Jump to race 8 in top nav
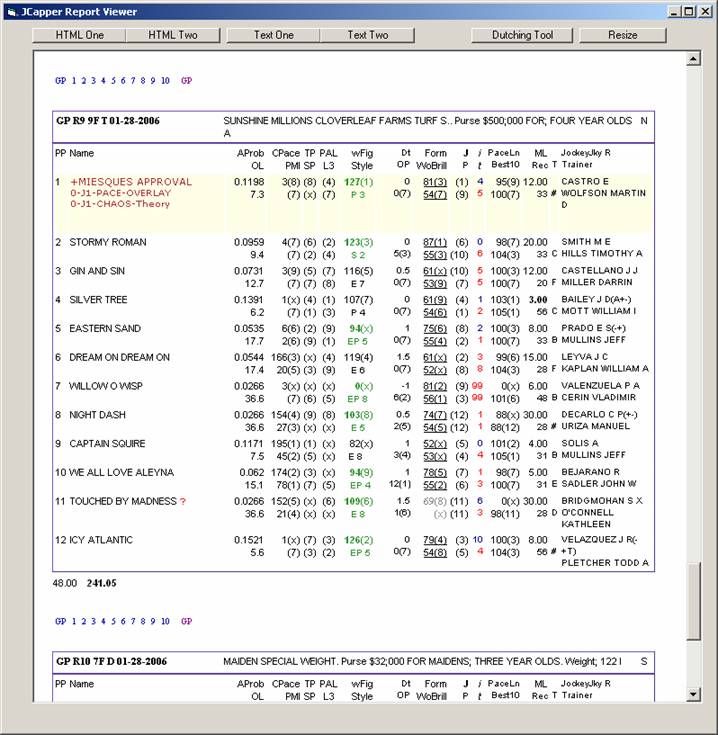The image size is (718, 735). coord(142,81)
